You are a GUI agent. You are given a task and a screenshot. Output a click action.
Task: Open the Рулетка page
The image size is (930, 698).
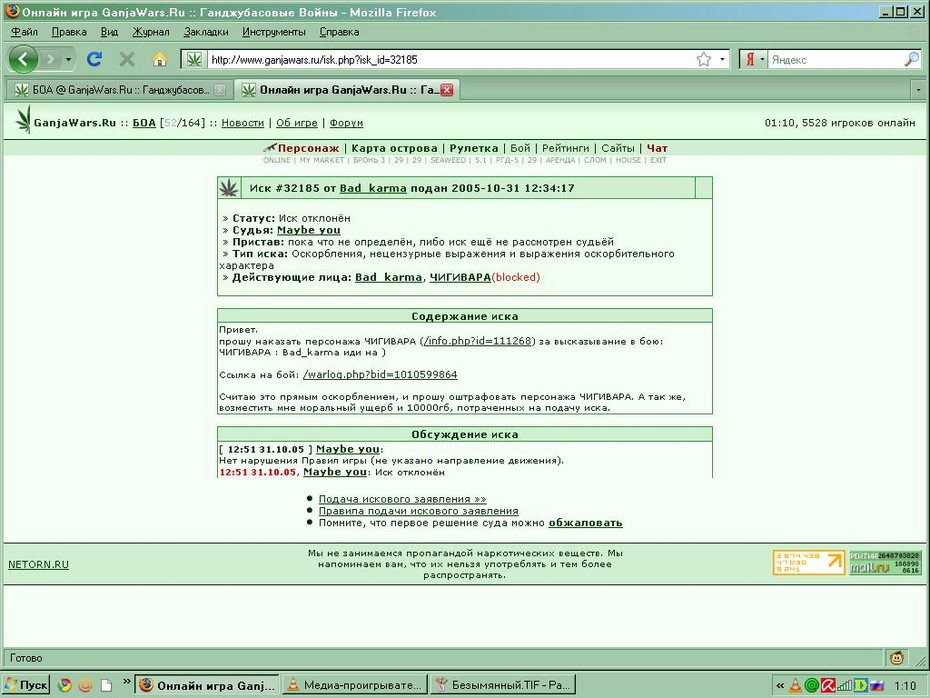pyautogui.click(x=474, y=148)
